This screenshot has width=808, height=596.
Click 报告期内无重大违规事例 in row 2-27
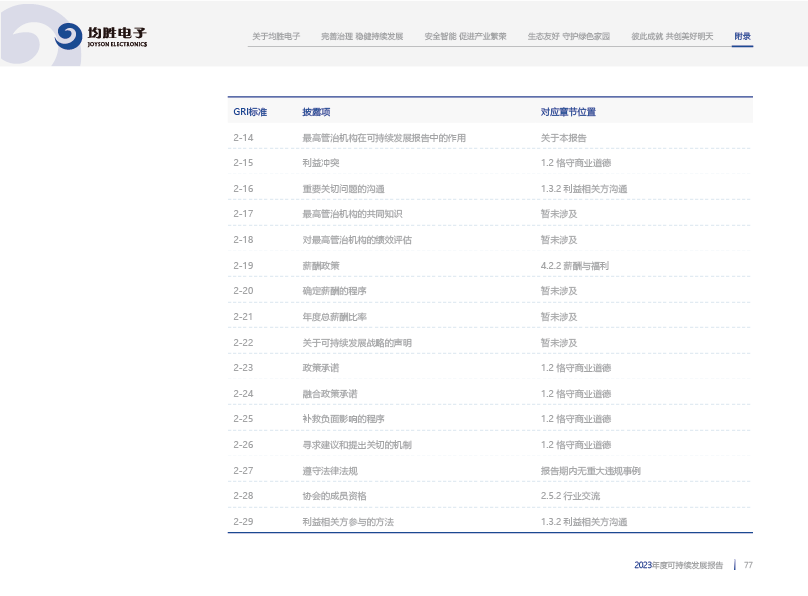tap(590, 471)
